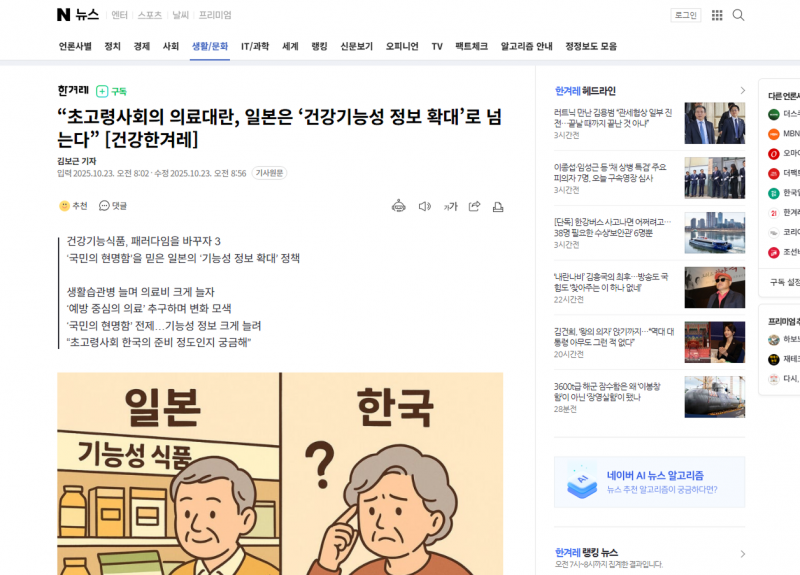Viewport: 800px width, 575px height.
Task: Open the search magnifier icon
Action: (738, 15)
